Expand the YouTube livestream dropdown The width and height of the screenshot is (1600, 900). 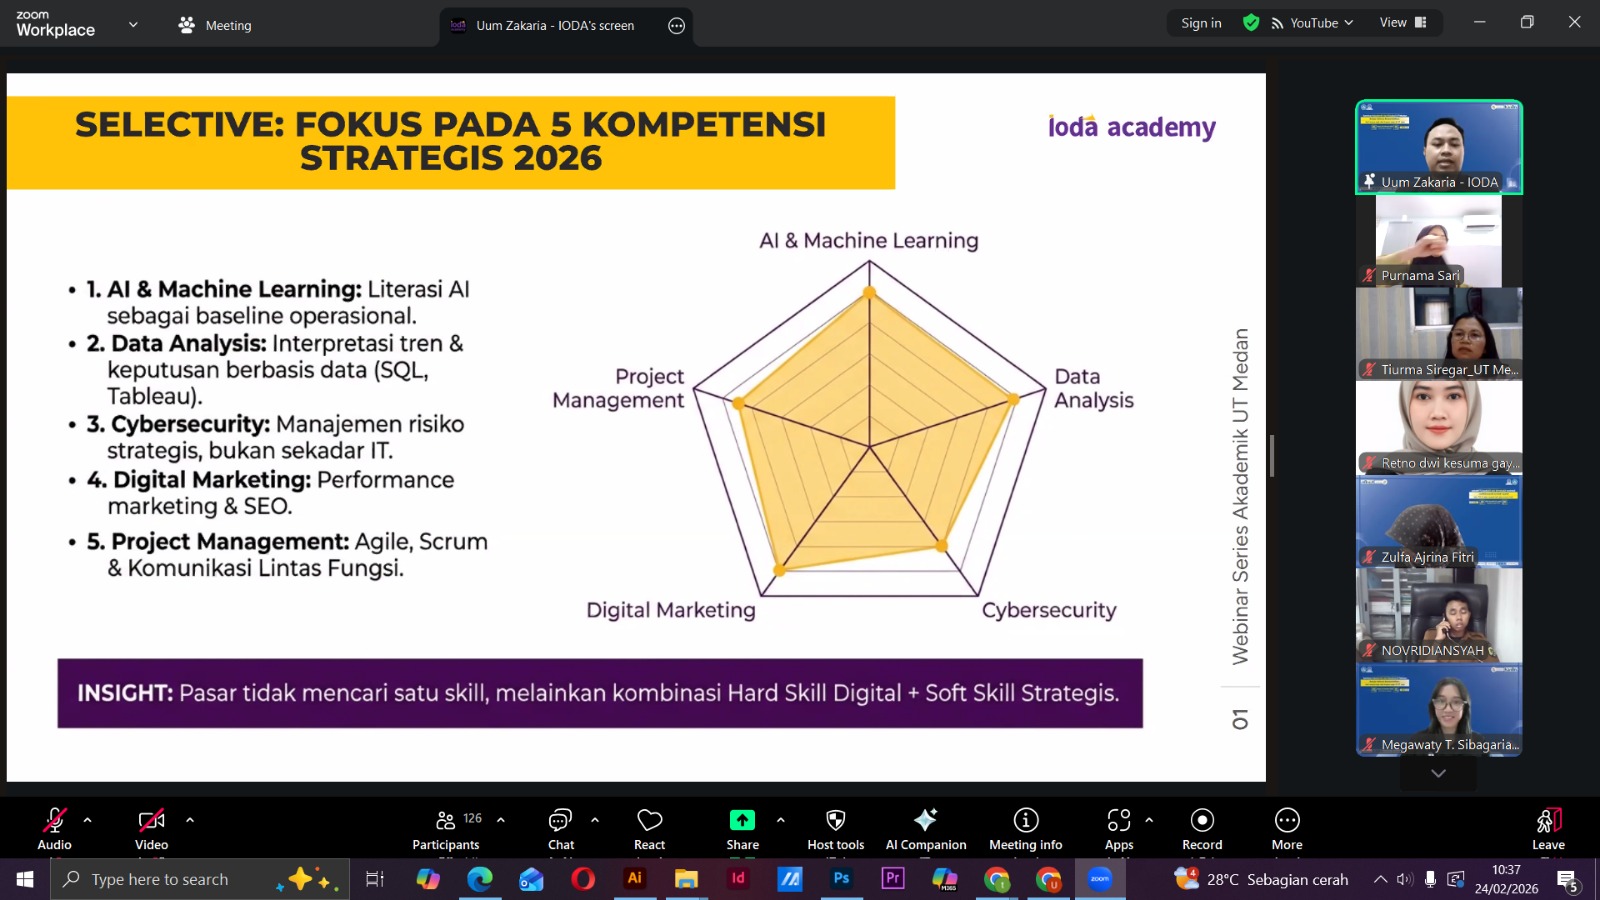1313,23
